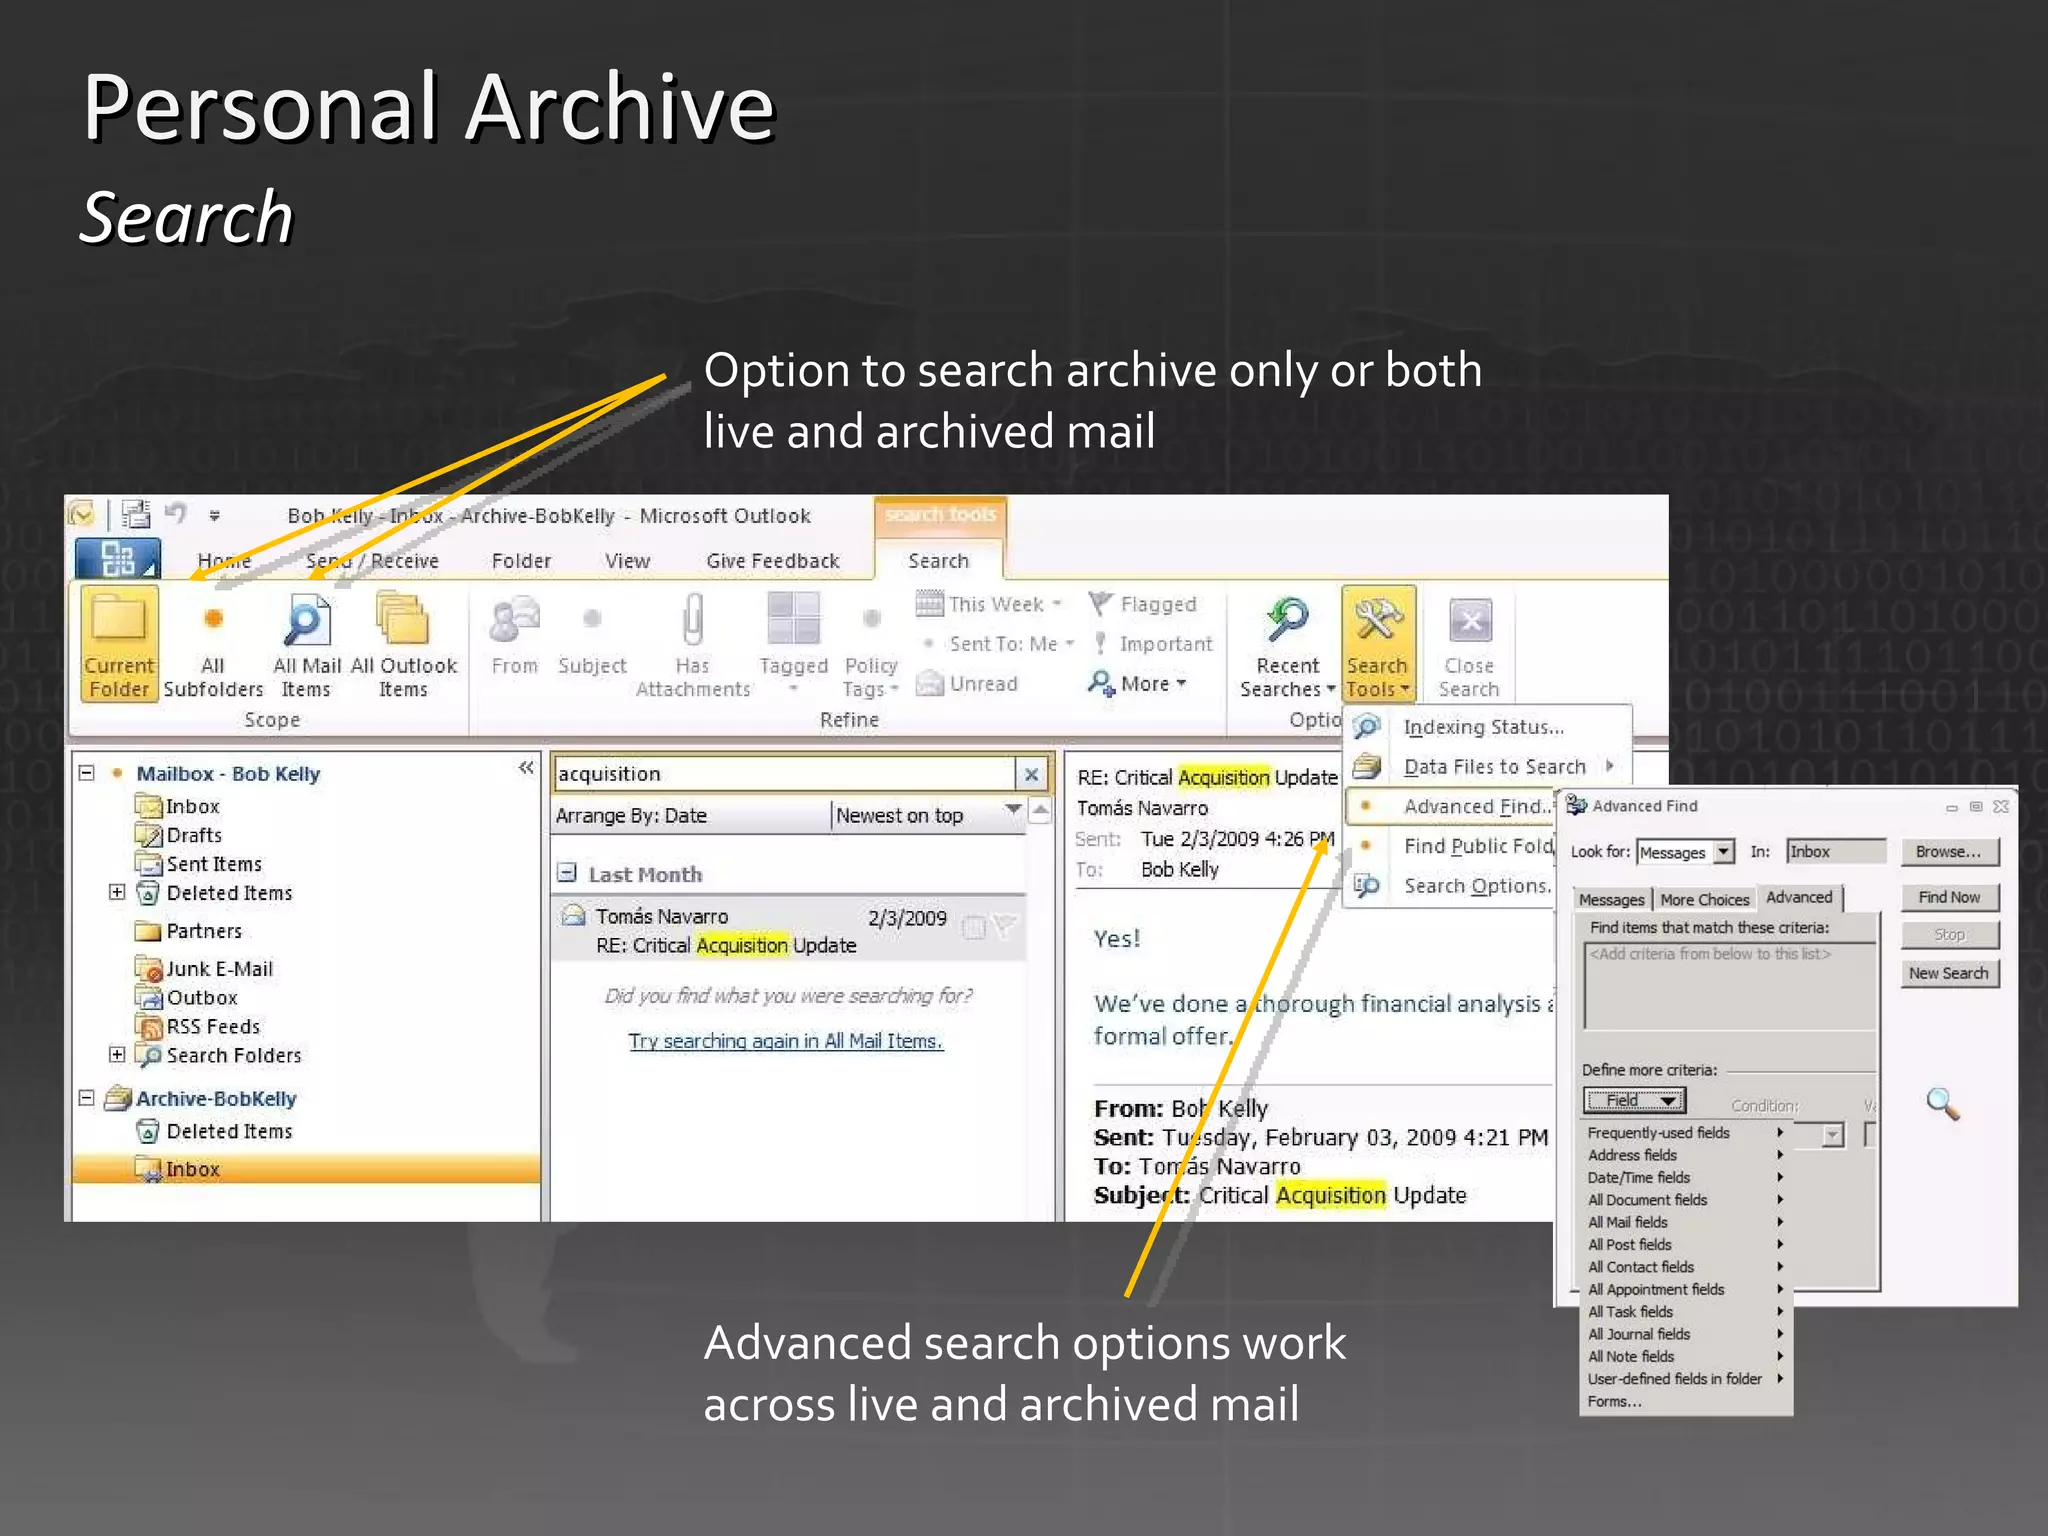Select Archive Inbox folder
Image resolution: width=2048 pixels, height=1536 pixels.
pyautogui.click(x=305, y=1169)
